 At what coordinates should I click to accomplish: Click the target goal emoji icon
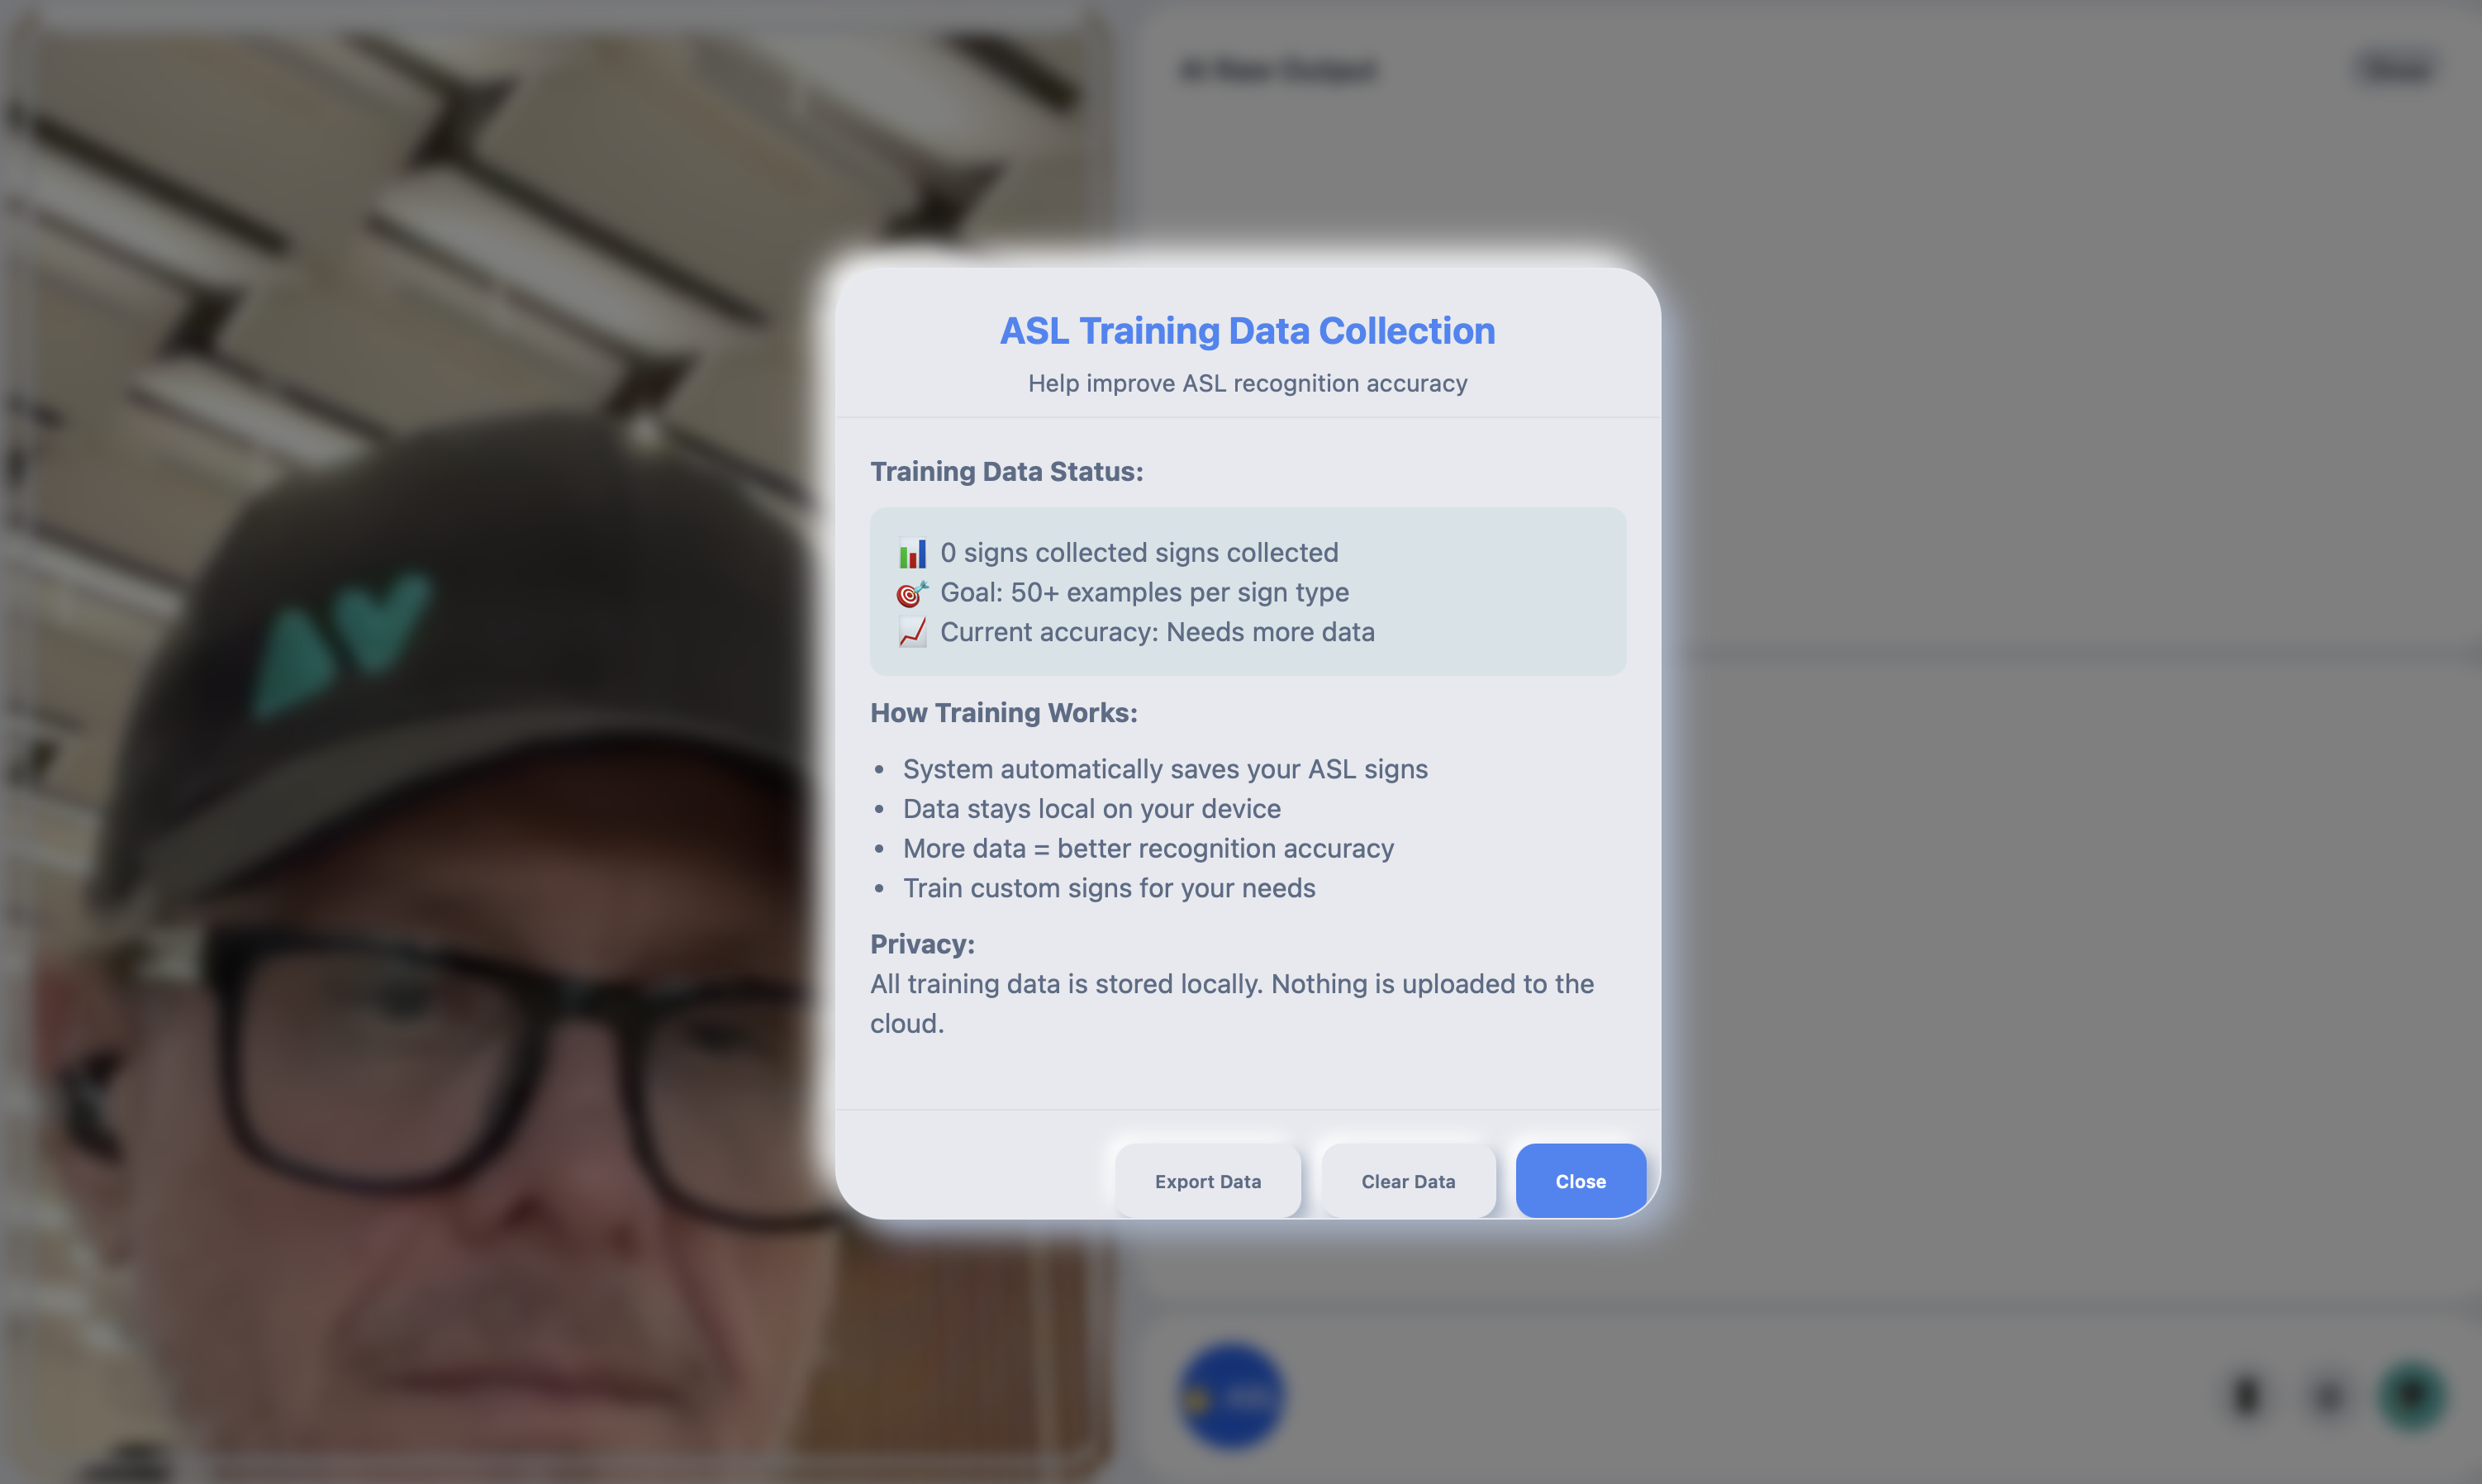[x=912, y=593]
